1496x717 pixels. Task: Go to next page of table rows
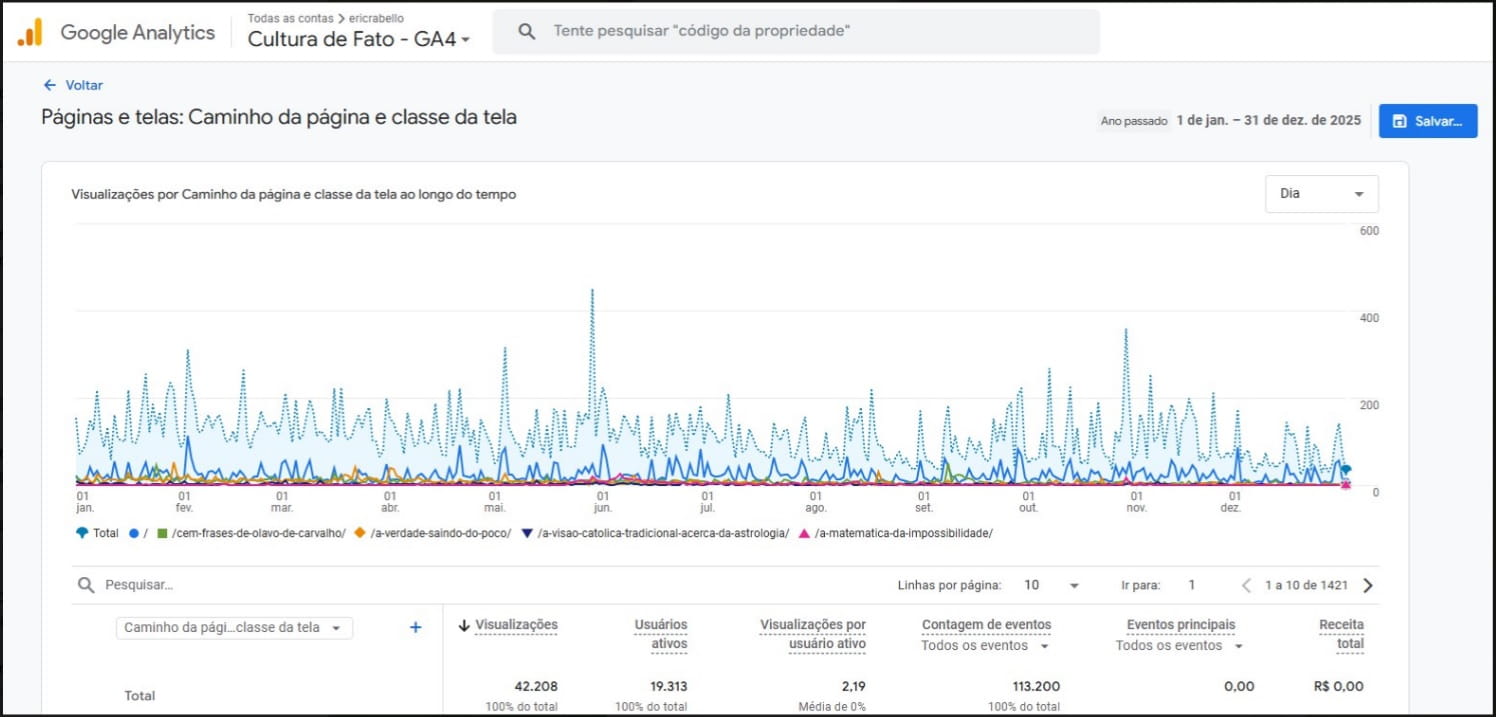pyautogui.click(x=1368, y=585)
